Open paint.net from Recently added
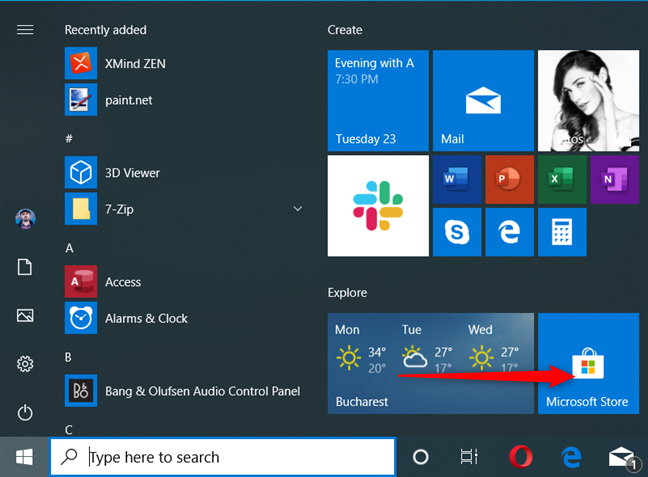 click(184, 100)
